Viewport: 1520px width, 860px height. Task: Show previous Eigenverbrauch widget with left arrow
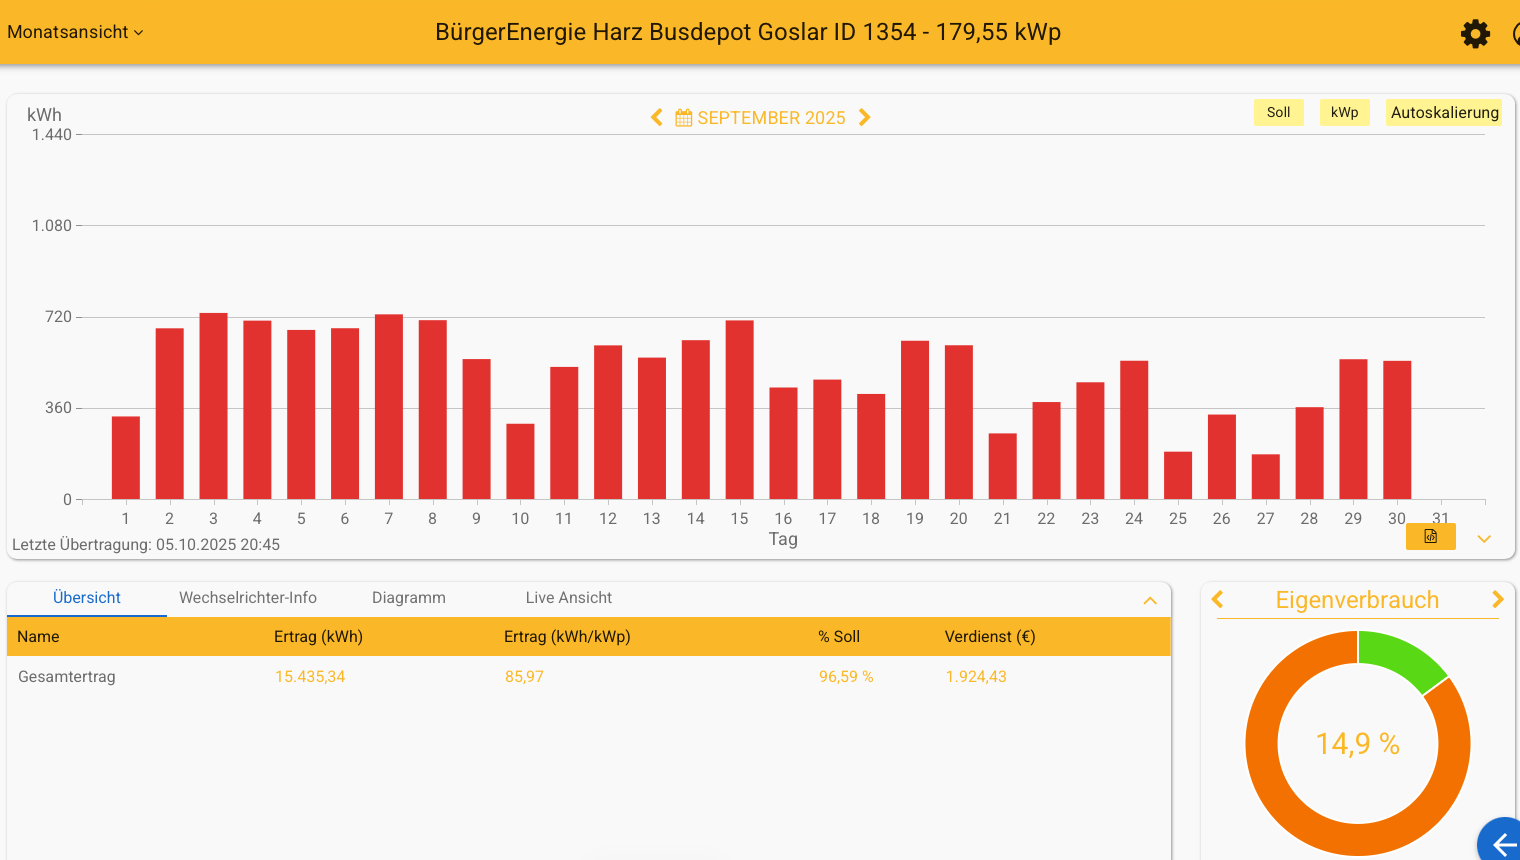click(1218, 600)
